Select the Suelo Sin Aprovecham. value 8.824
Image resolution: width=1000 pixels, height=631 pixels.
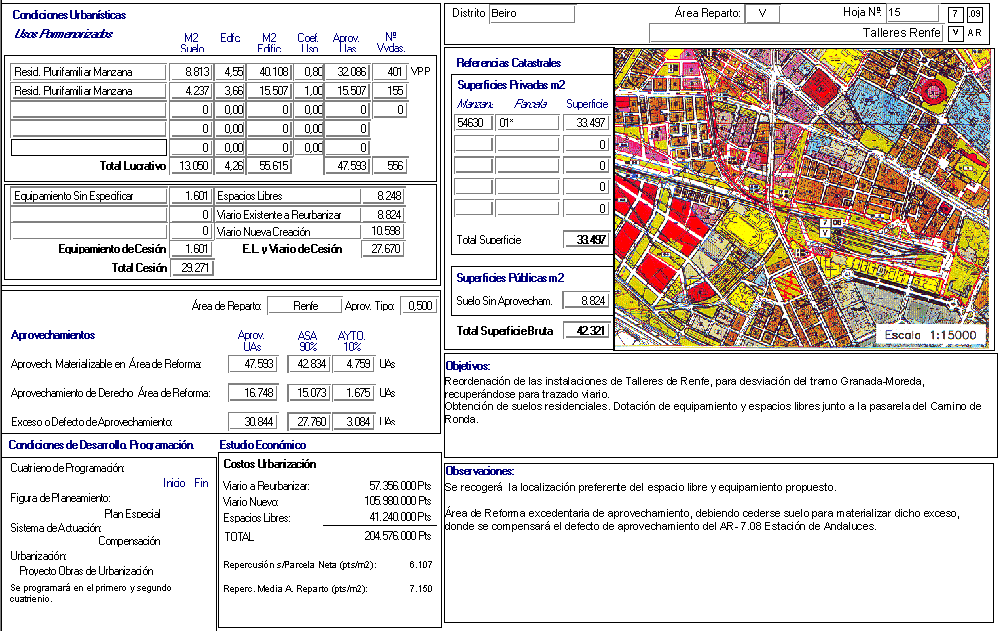click(587, 300)
